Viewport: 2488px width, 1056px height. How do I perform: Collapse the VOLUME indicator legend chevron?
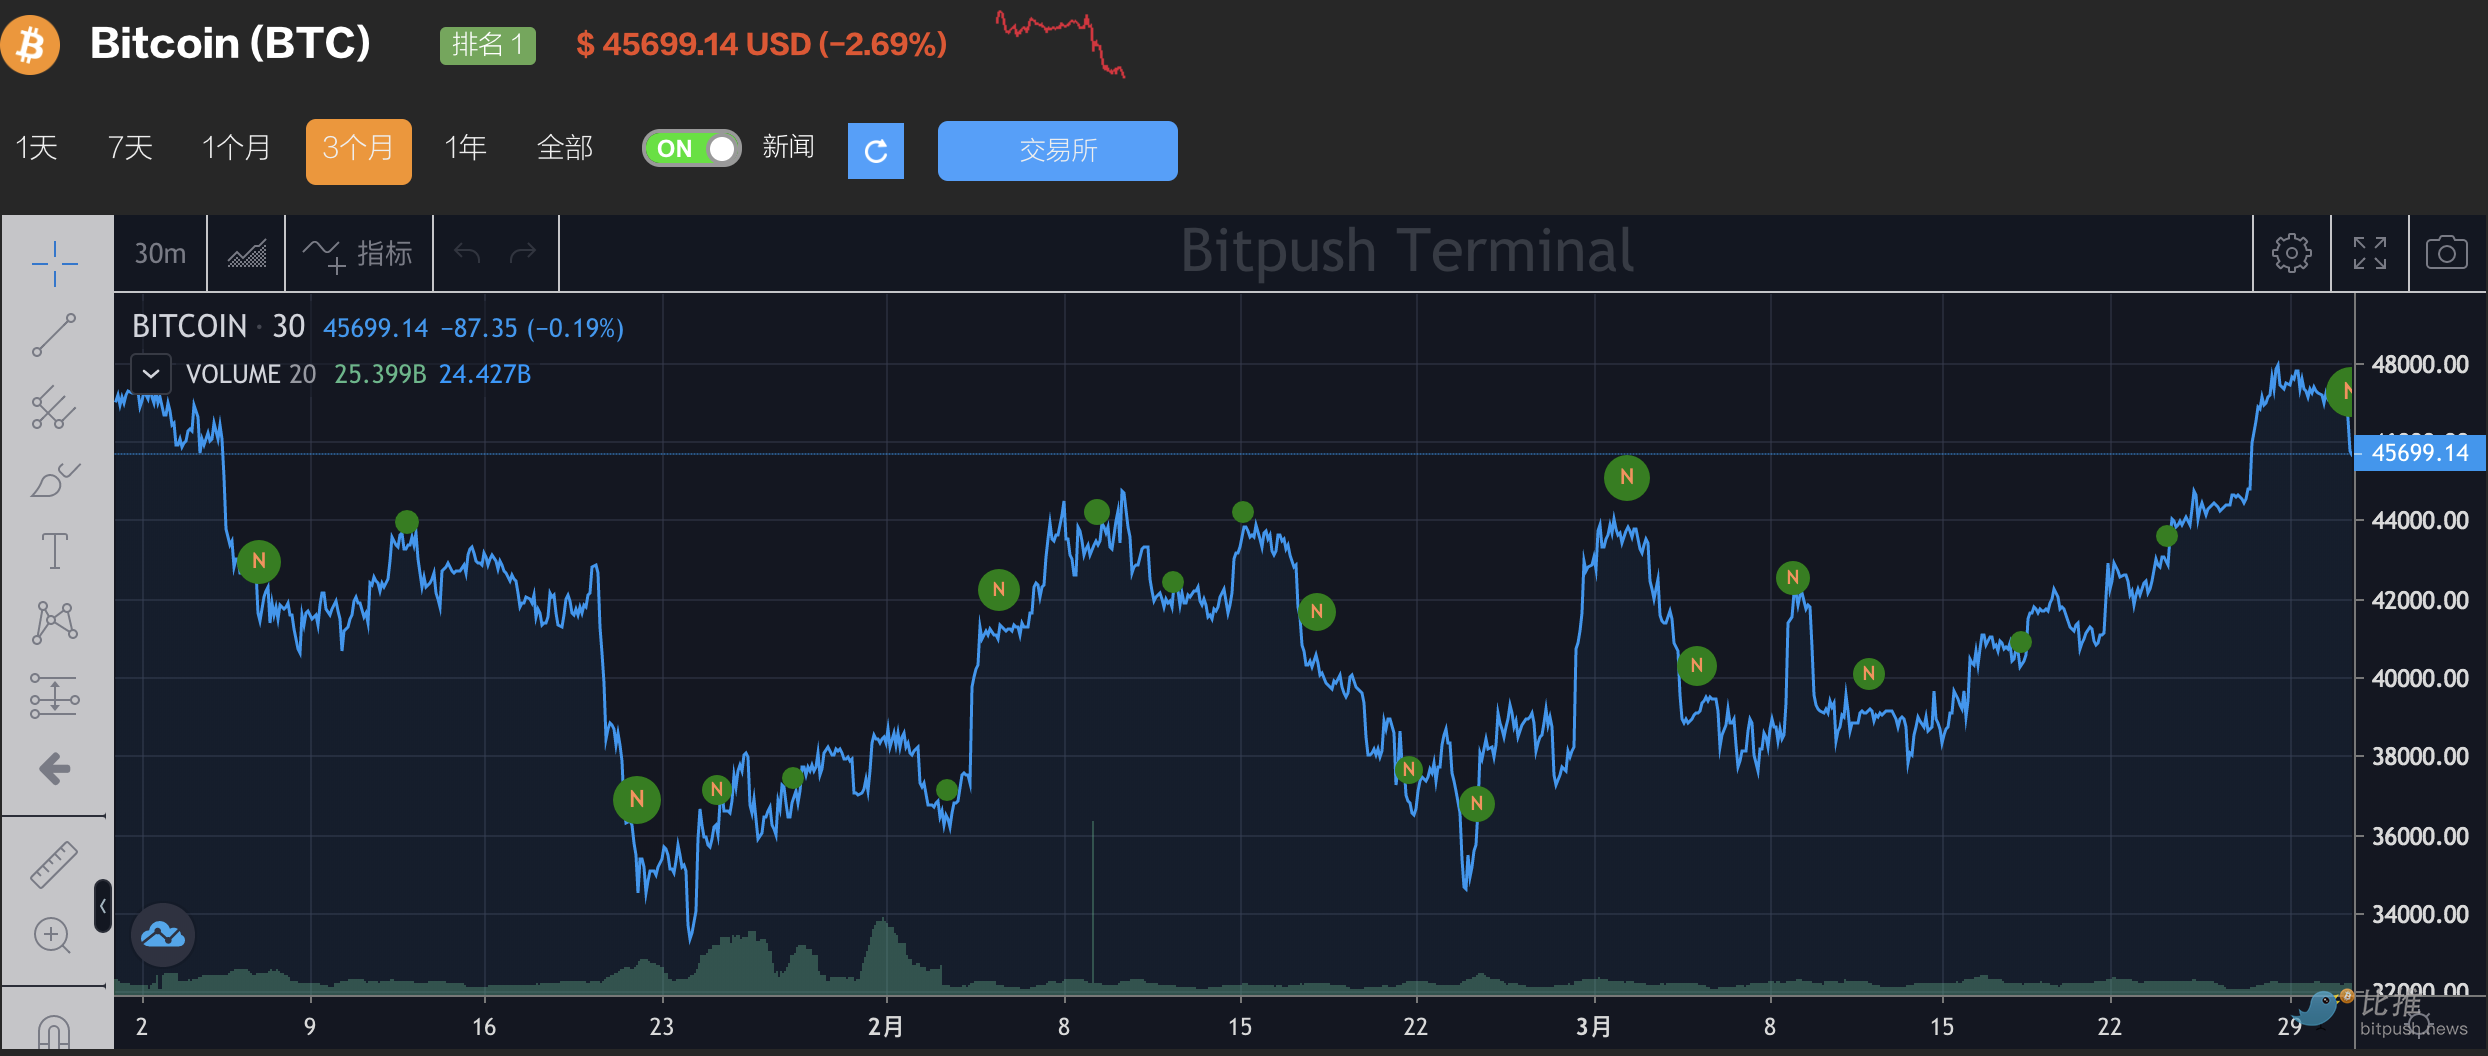151,374
